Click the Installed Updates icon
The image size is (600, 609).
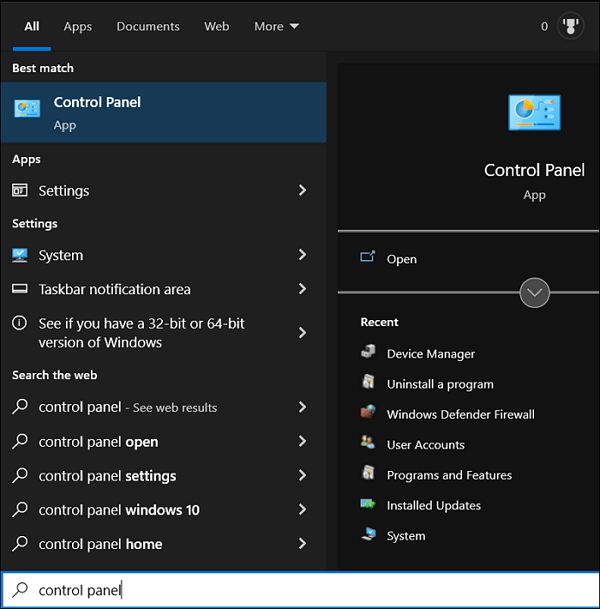368,505
